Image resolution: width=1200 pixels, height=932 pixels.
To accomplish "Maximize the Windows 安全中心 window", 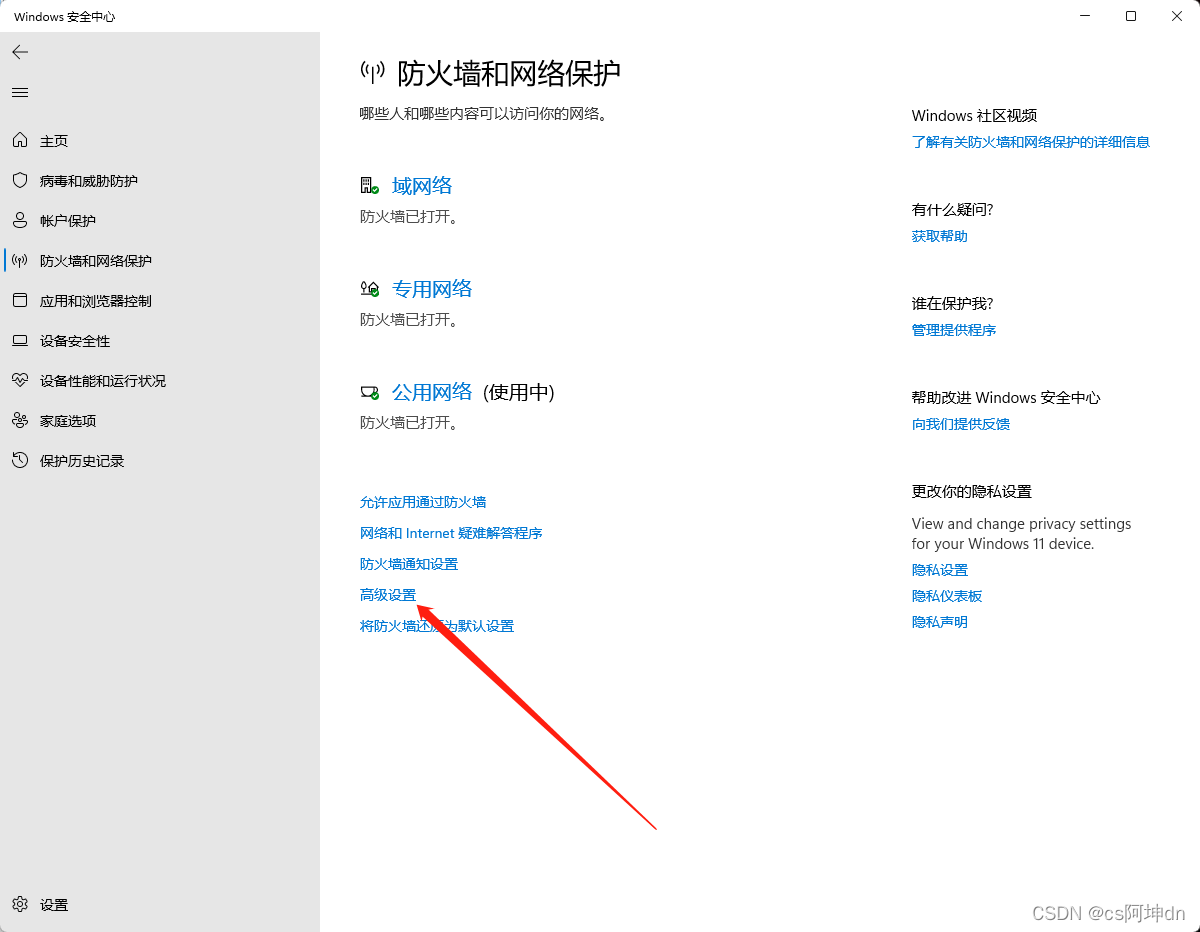I will [x=1131, y=16].
